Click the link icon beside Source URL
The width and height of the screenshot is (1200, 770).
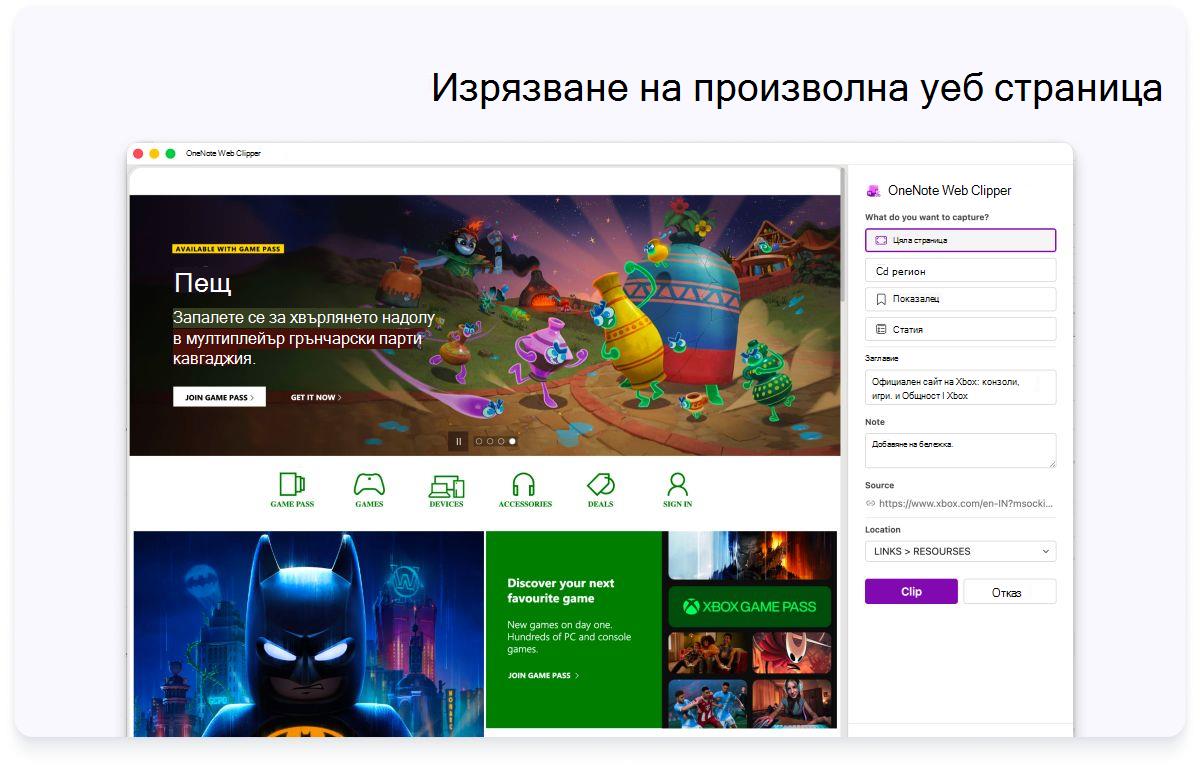click(x=870, y=504)
